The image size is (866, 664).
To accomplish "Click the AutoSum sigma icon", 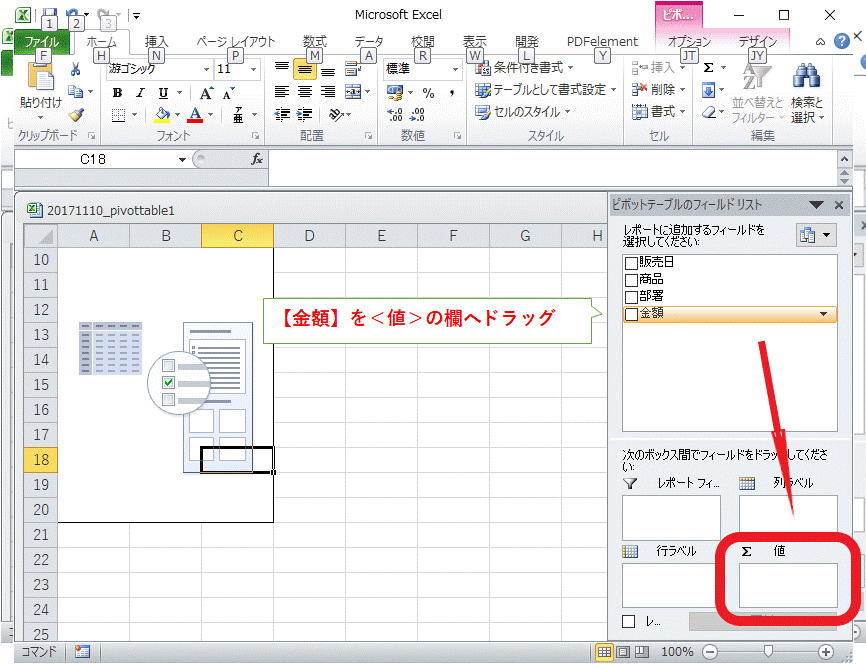I will click(x=709, y=68).
